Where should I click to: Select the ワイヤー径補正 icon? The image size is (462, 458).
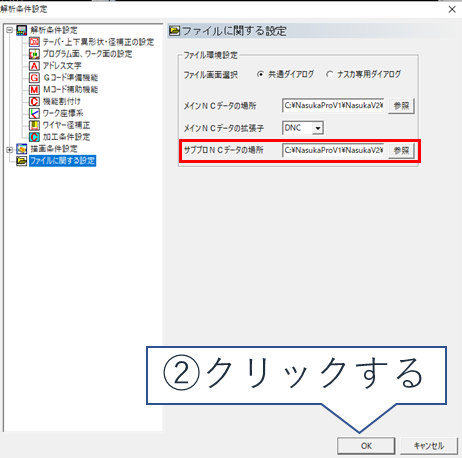34,125
